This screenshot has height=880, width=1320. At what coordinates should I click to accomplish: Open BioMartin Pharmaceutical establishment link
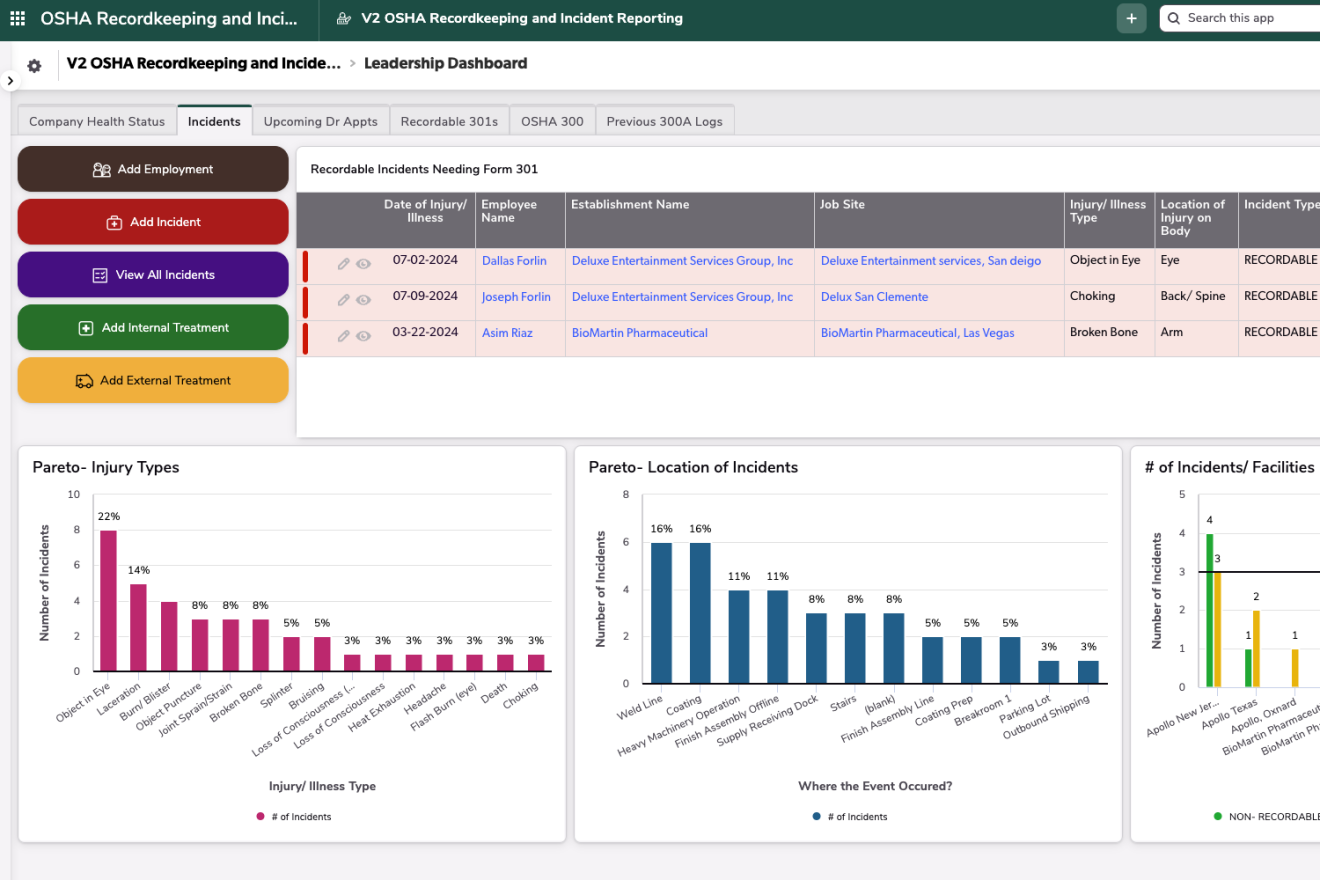pos(639,333)
